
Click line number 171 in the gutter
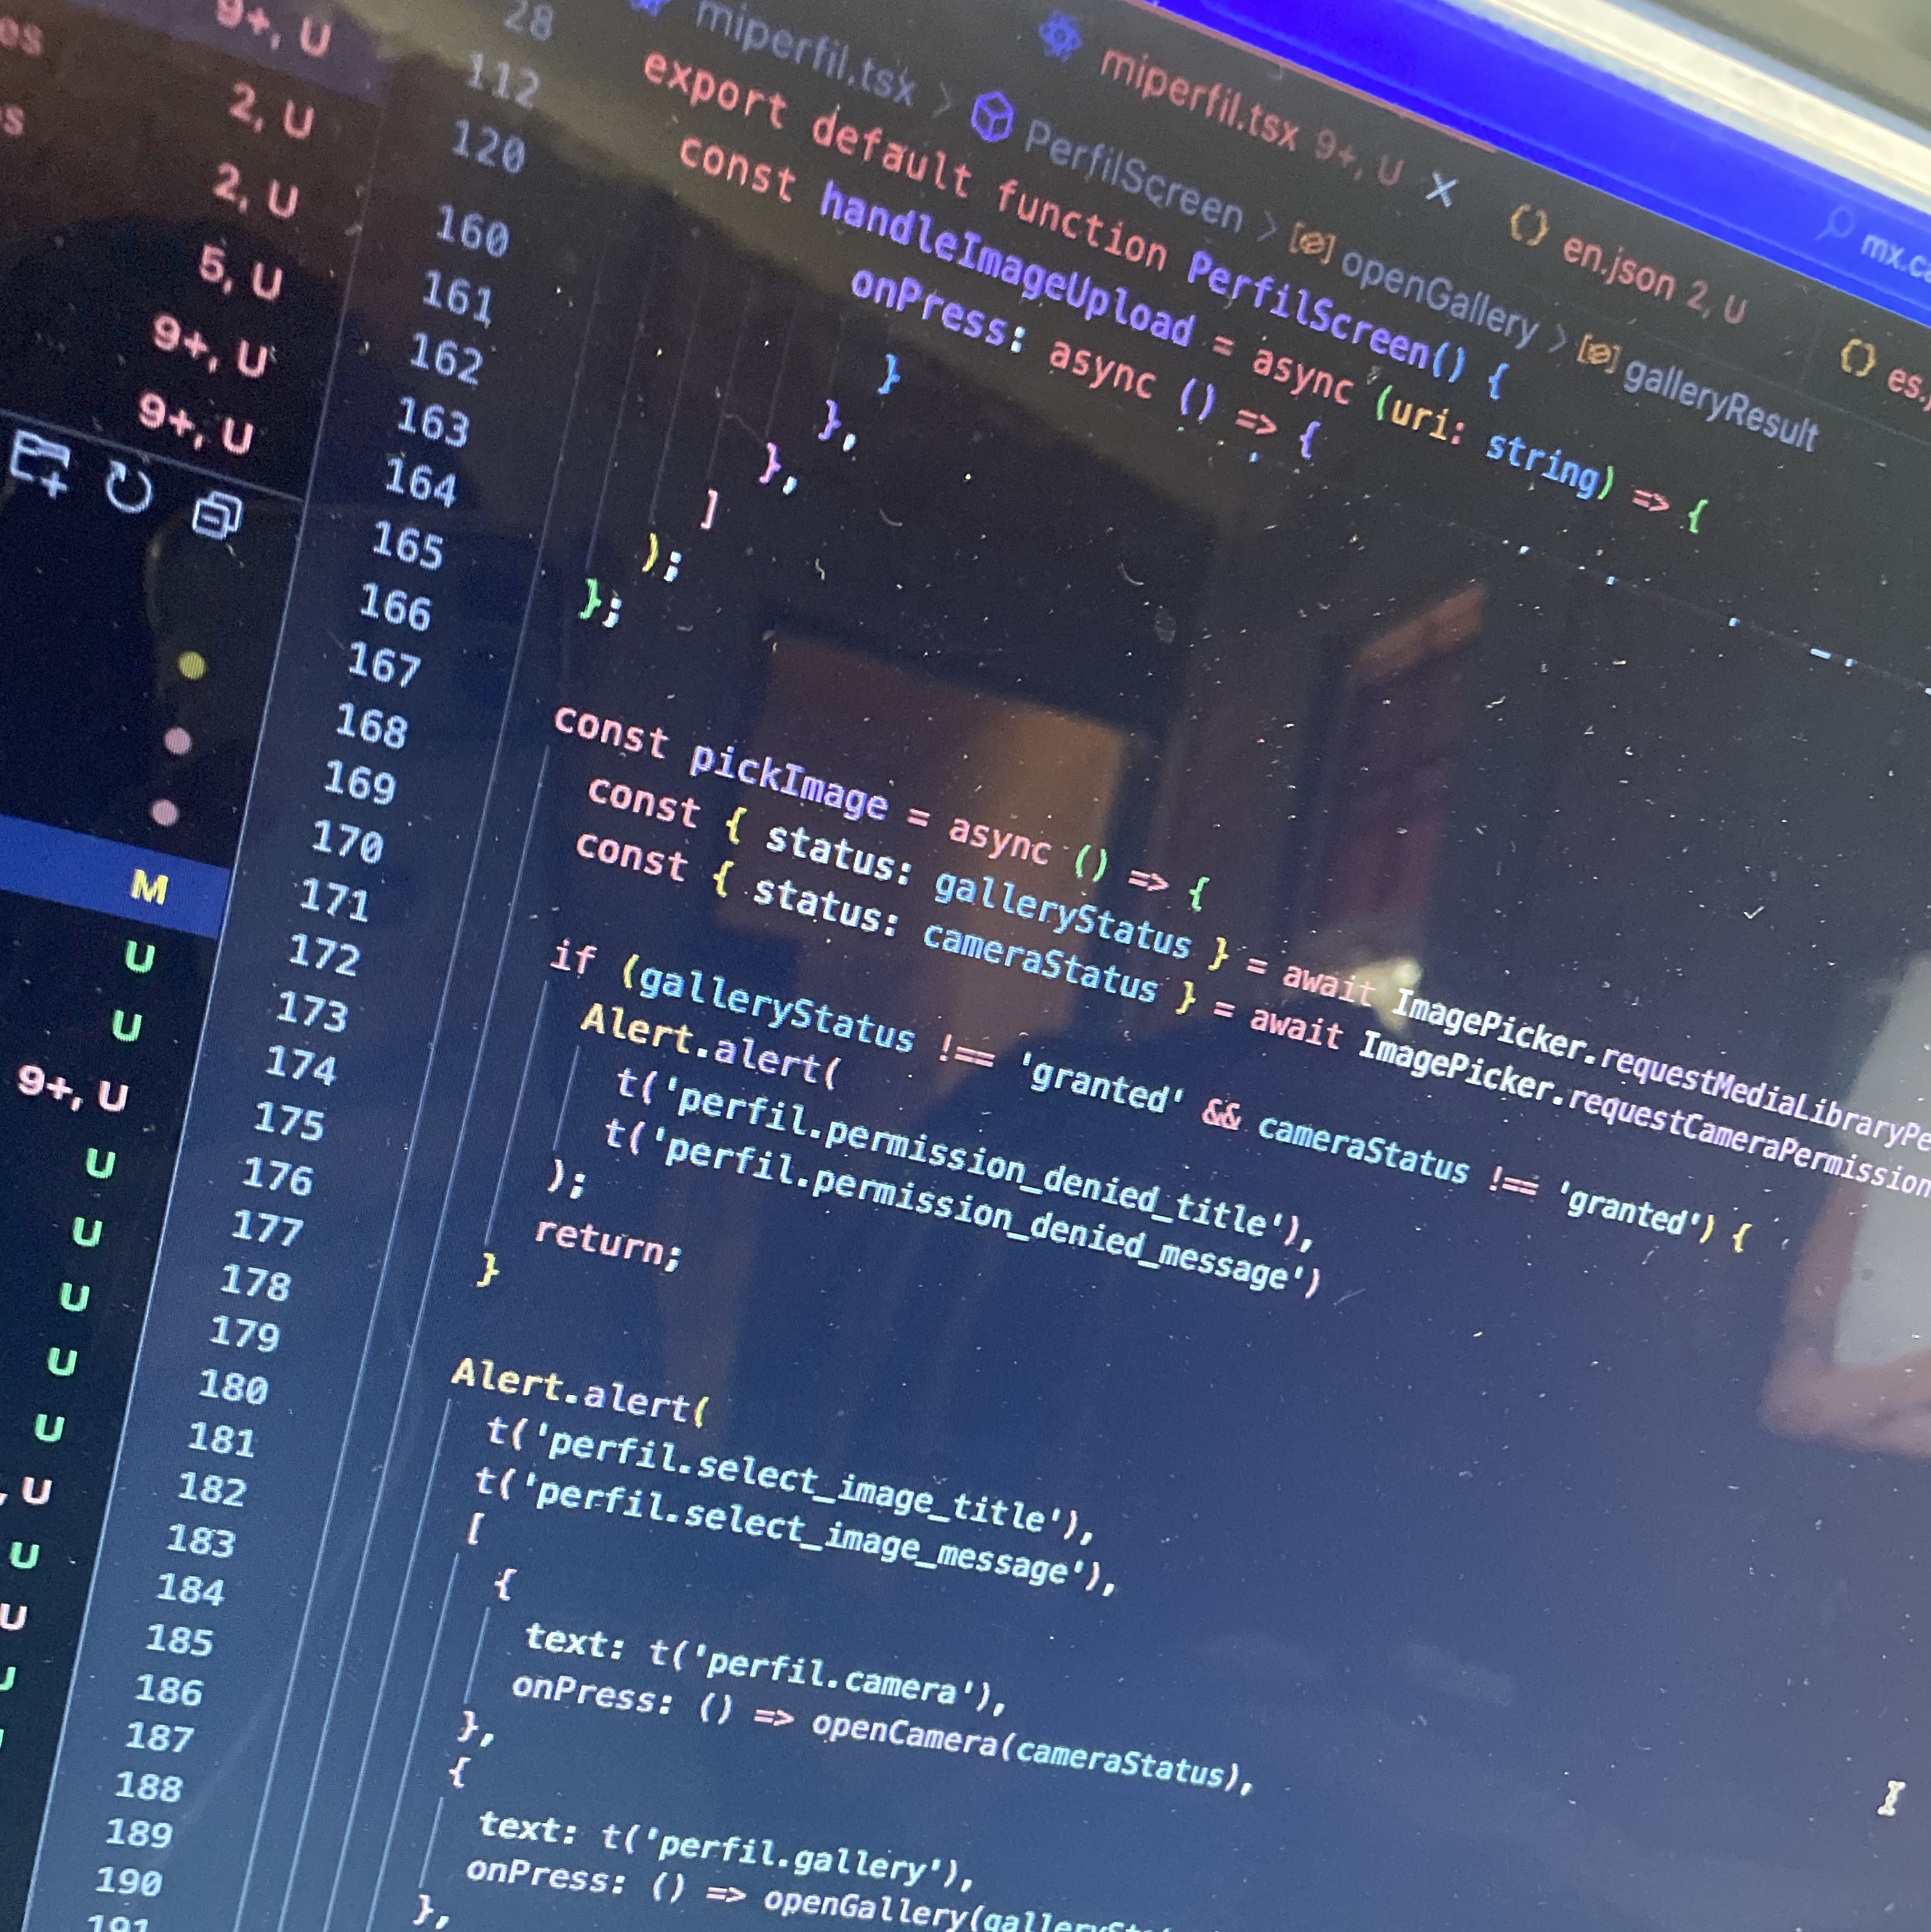pyautogui.click(x=334, y=900)
